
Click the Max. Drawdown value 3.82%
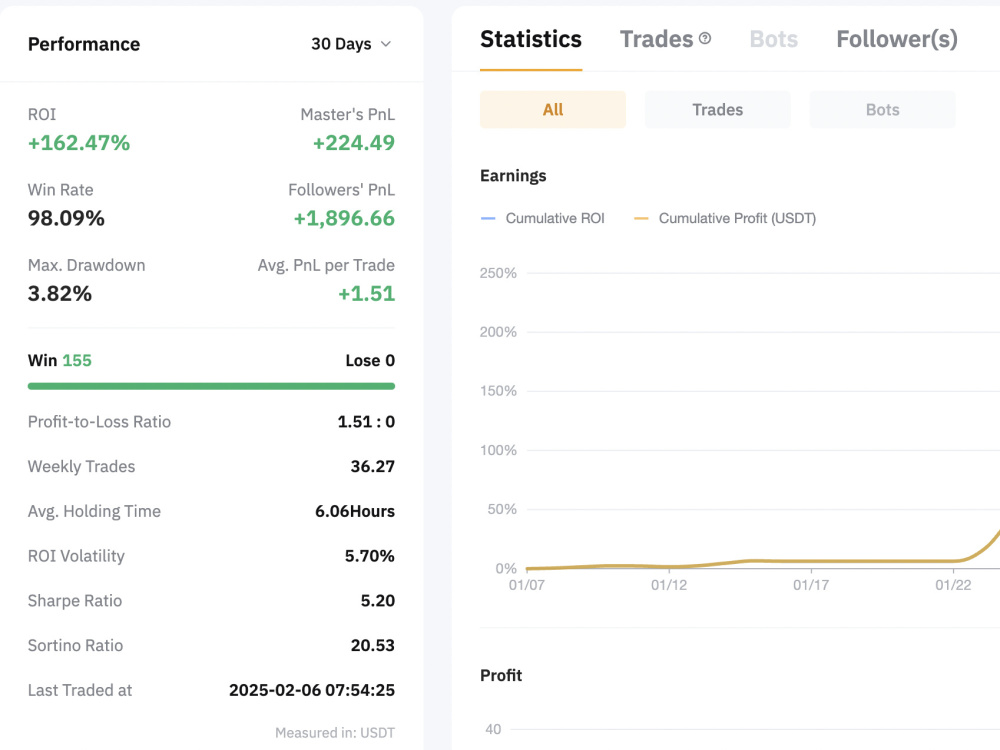pos(59,293)
